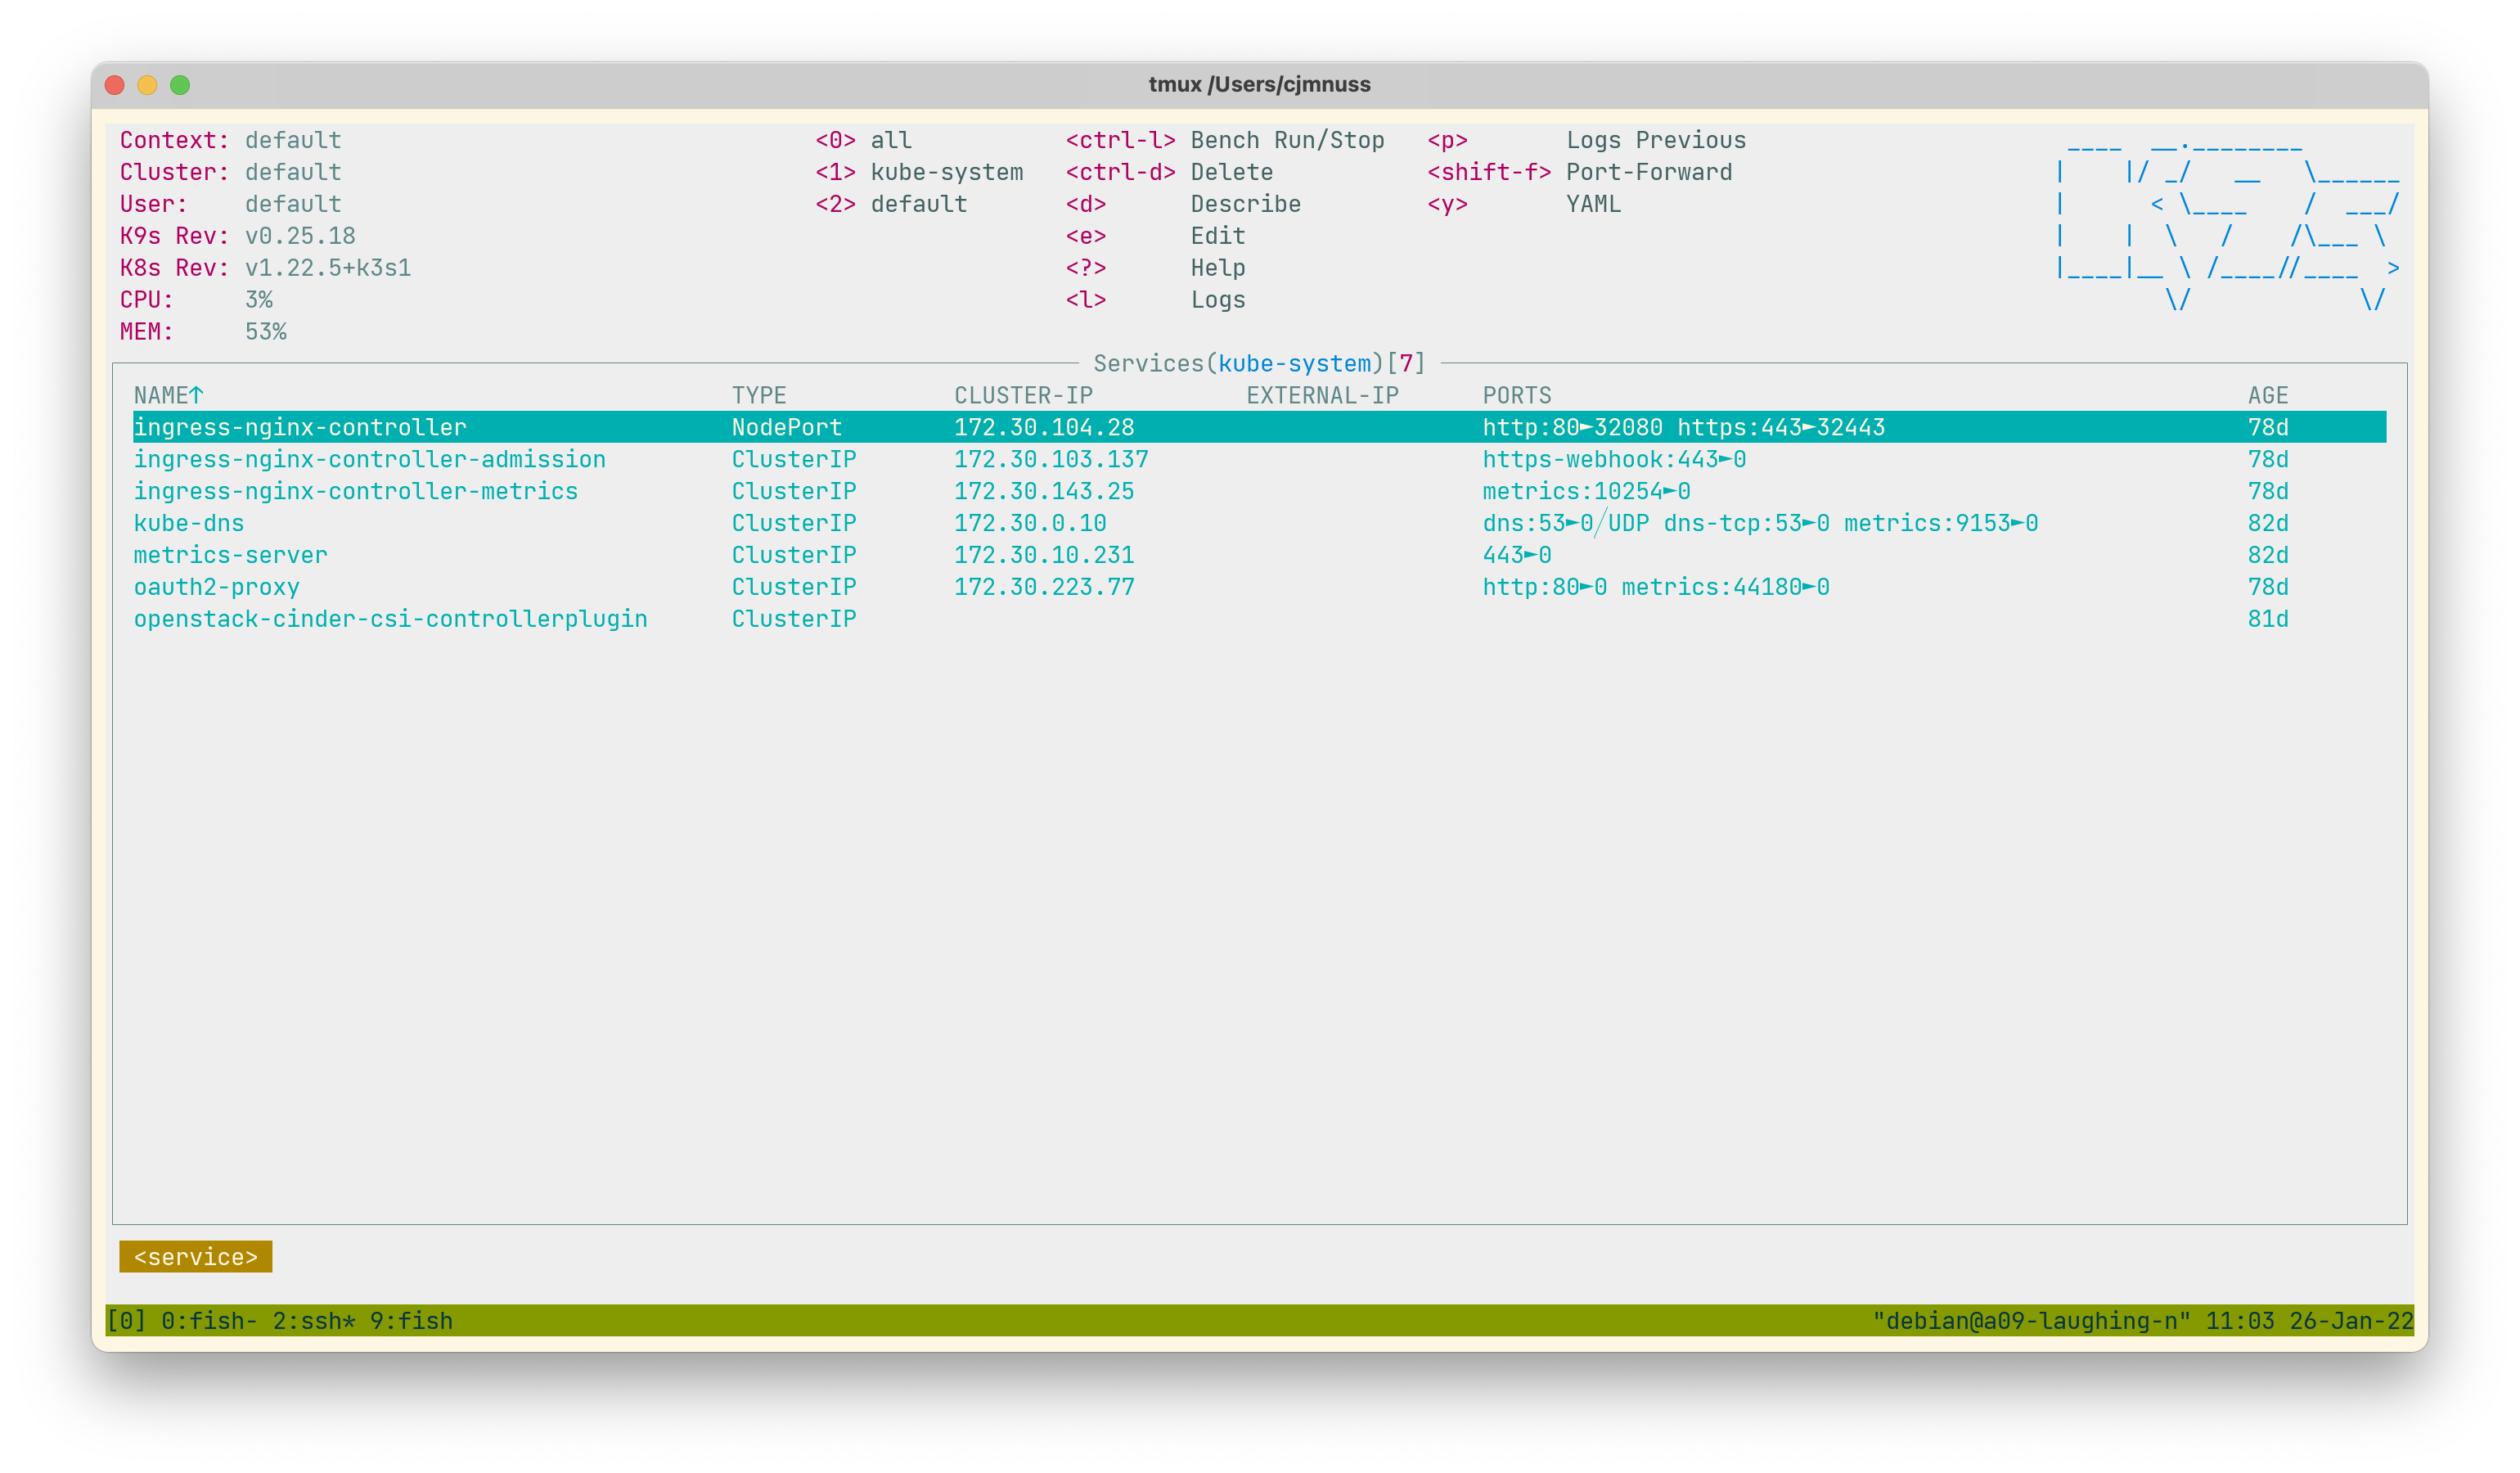Viewport: 2520px width, 1473px height.
Task: Click the <service> breadcrumb label
Action: 195,1257
